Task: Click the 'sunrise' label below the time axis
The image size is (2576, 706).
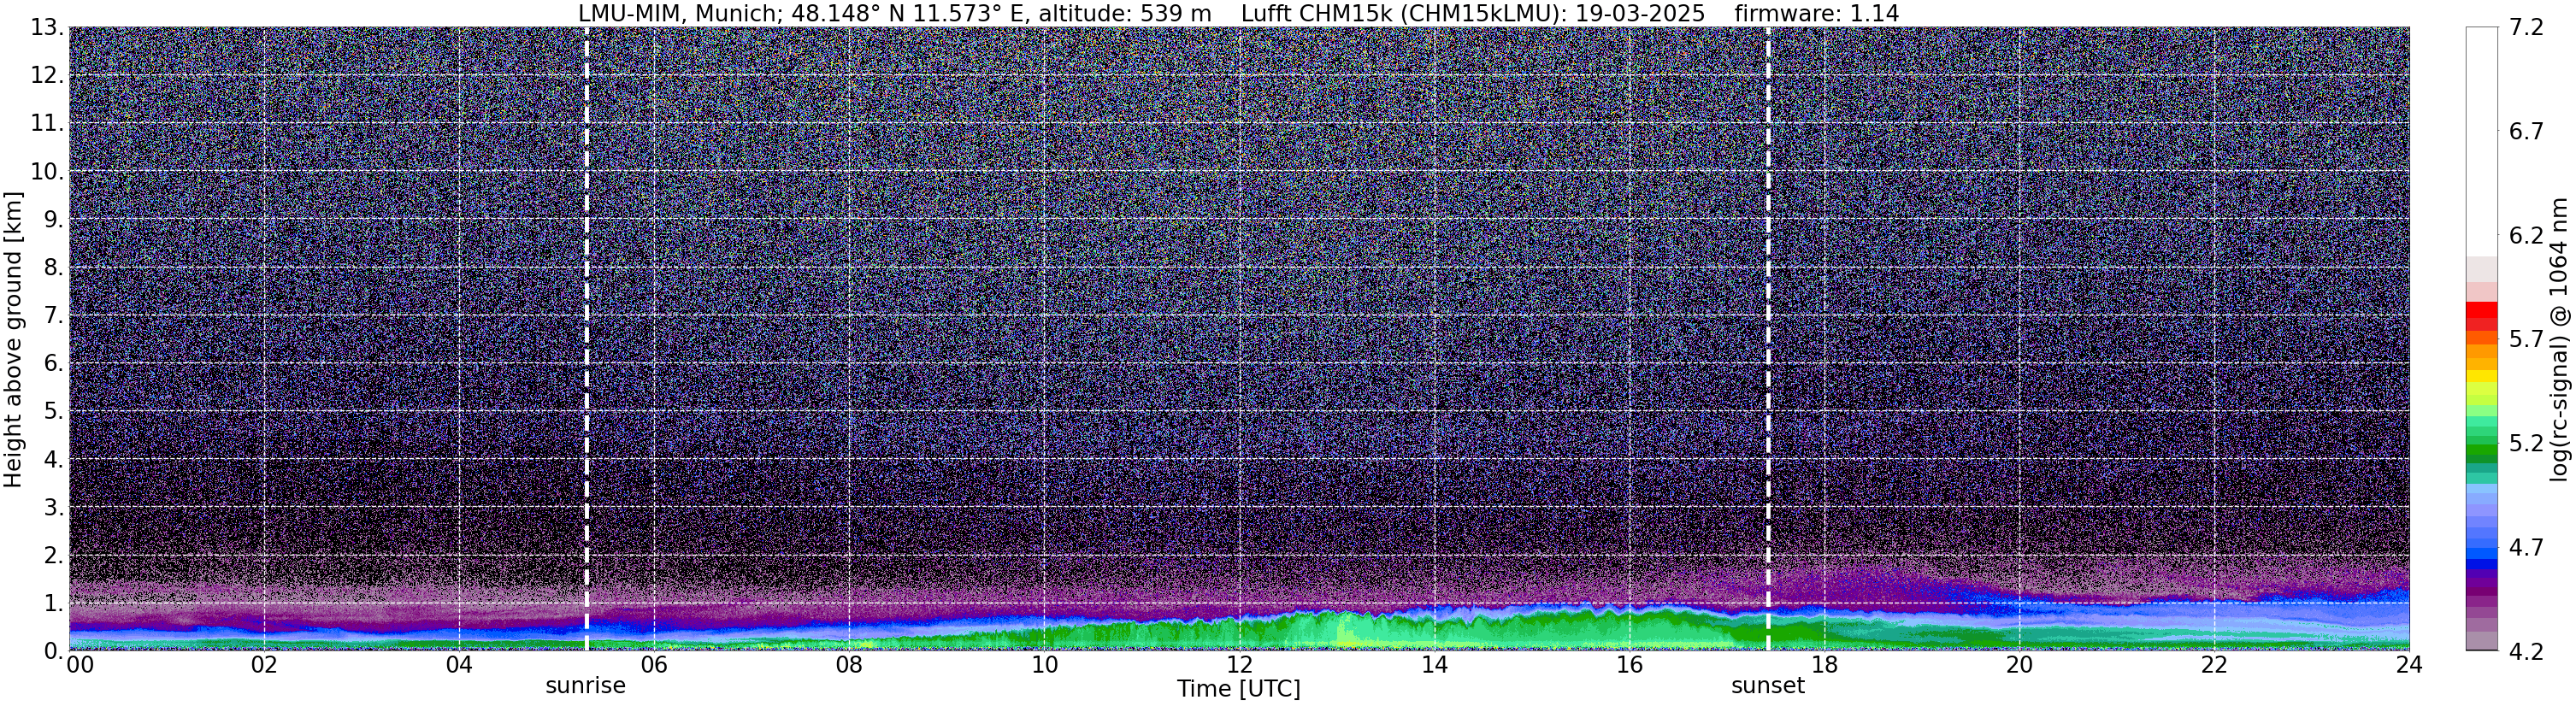Action: point(585,686)
